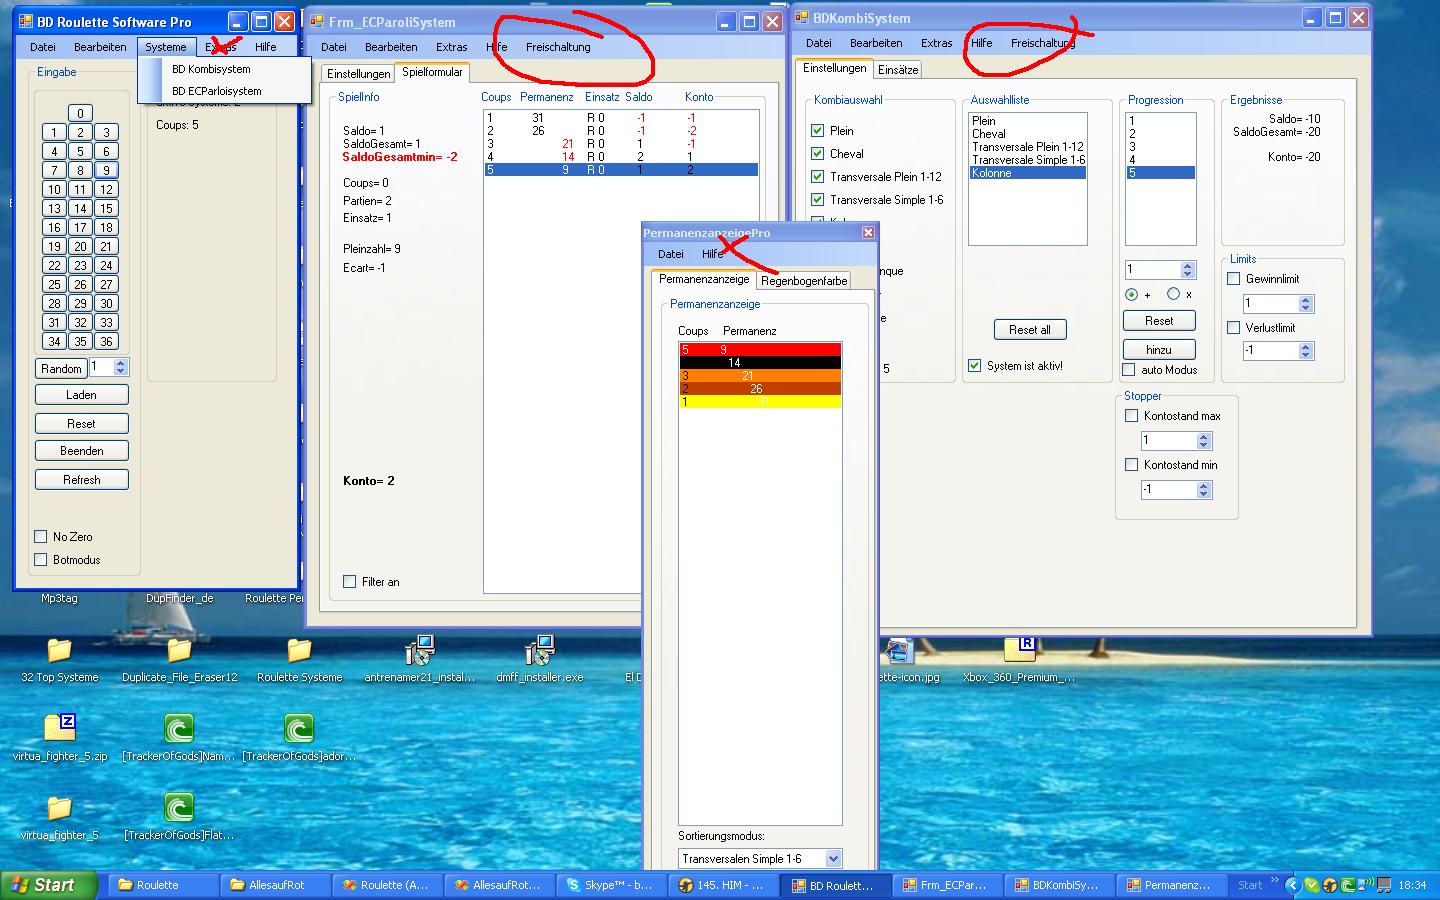Enable the Botmodus checkbox
Screen dimensions: 1440x900
coord(41,560)
